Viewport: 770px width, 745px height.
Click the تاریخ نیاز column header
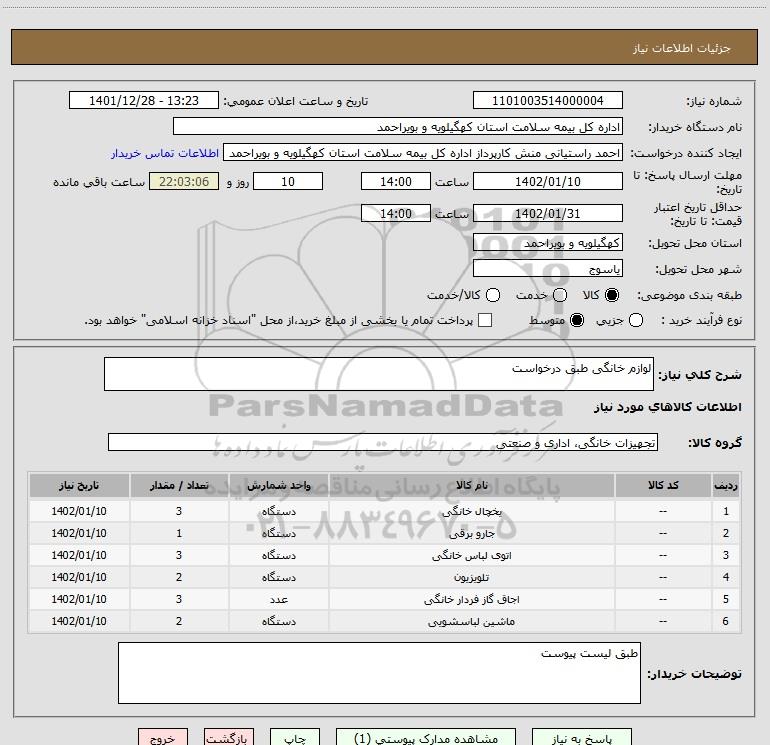click(x=79, y=485)
